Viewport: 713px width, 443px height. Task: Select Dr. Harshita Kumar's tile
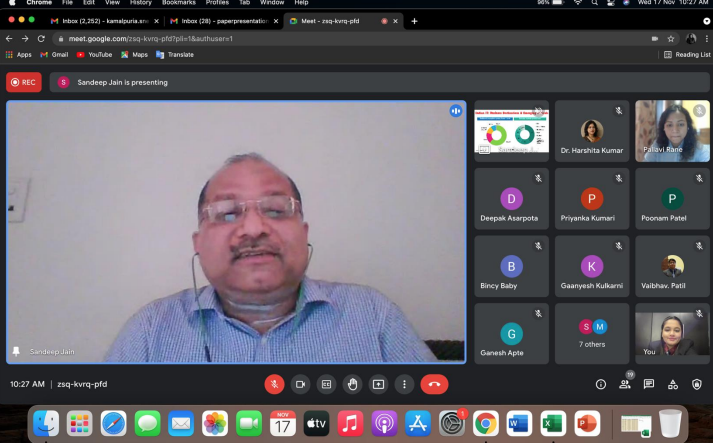pos(592,131)
